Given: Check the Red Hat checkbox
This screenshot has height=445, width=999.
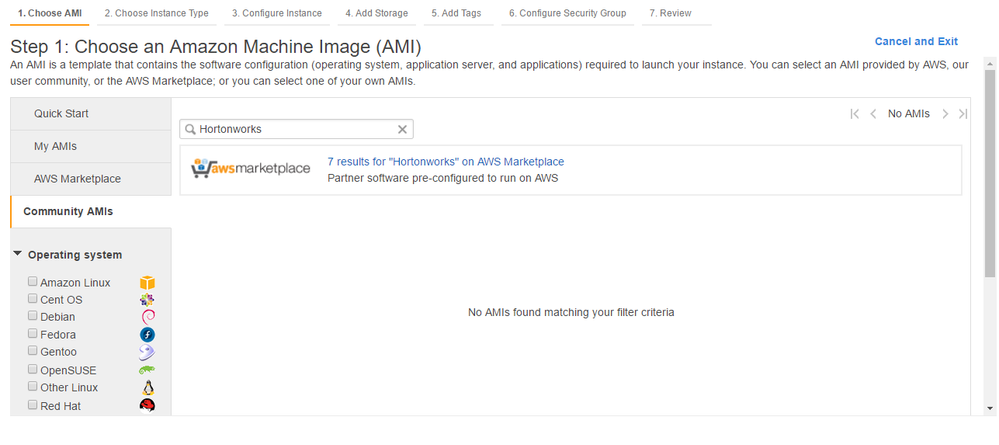Looking at the screenshot, I should coord(32,405).
